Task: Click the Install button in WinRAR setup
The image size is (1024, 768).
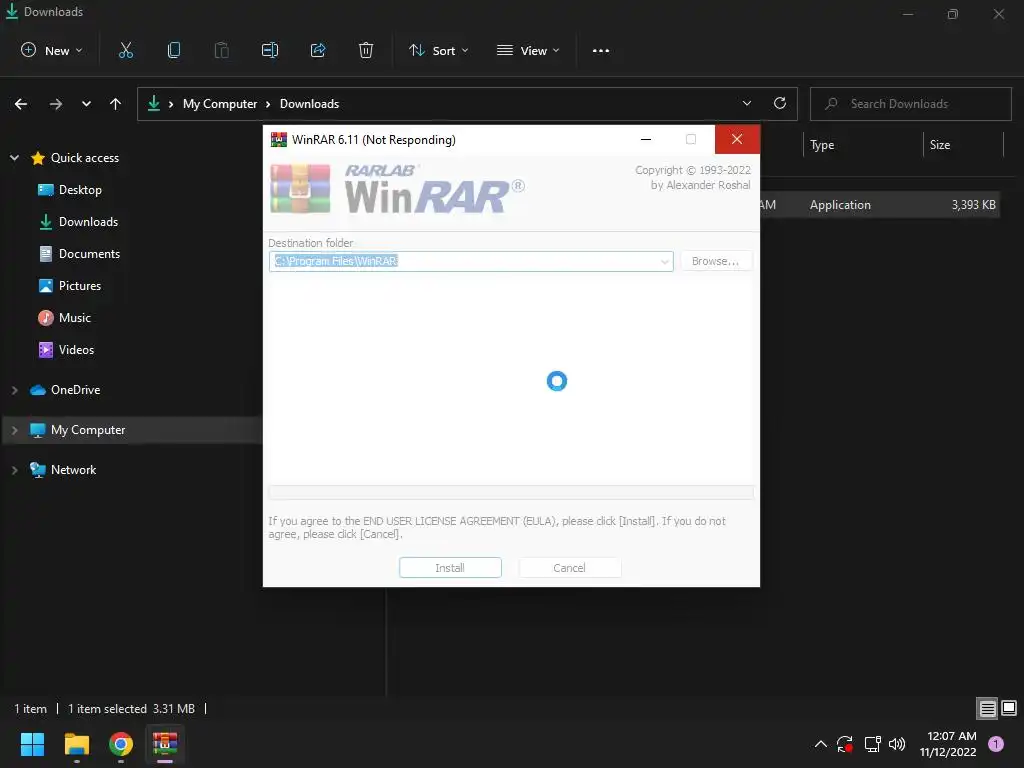Action: (450, 568)
